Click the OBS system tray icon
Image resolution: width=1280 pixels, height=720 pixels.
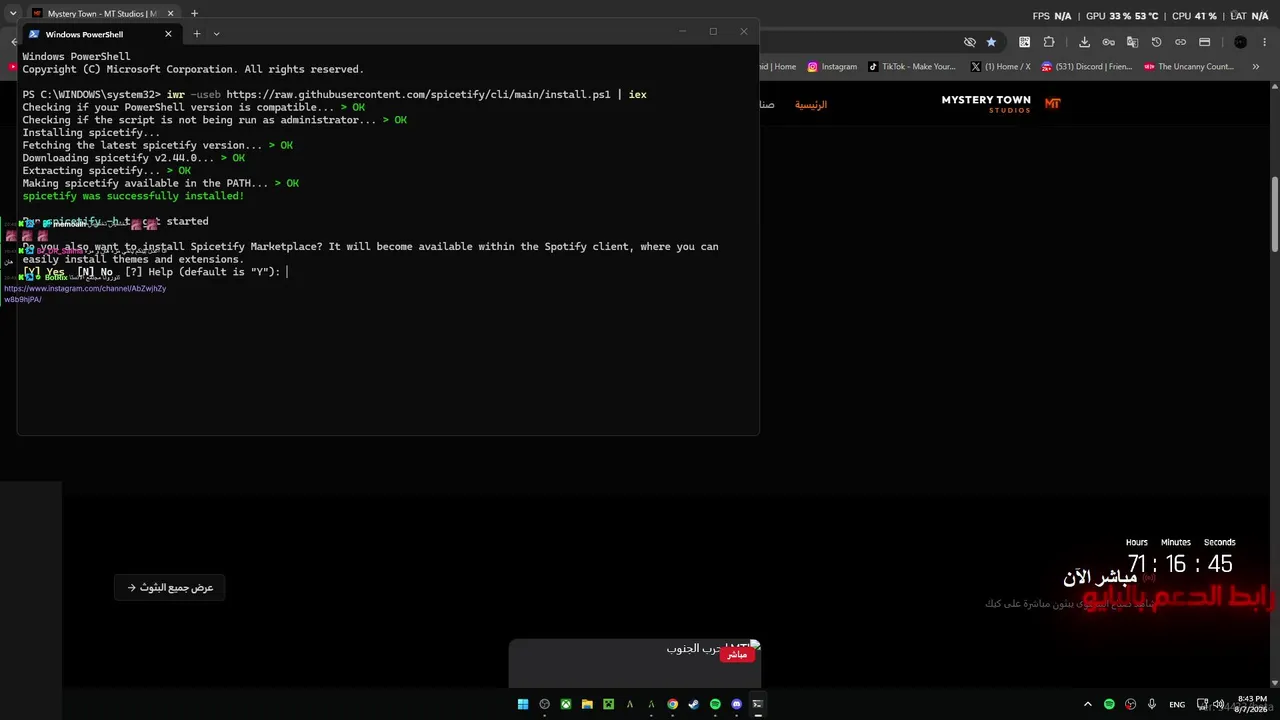pyautogui.click(x=1131, y=704)
